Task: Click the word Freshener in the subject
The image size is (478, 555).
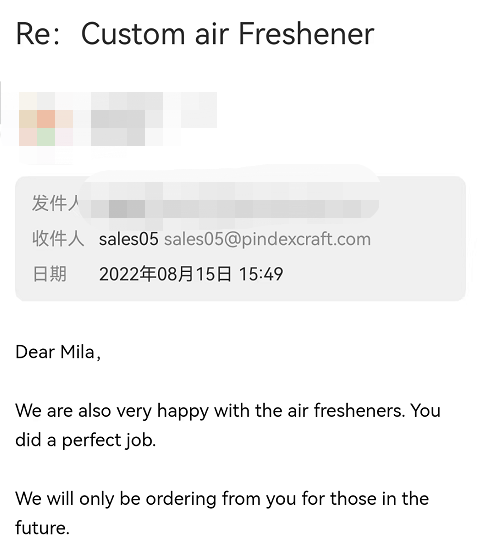Action: [306, 34]
